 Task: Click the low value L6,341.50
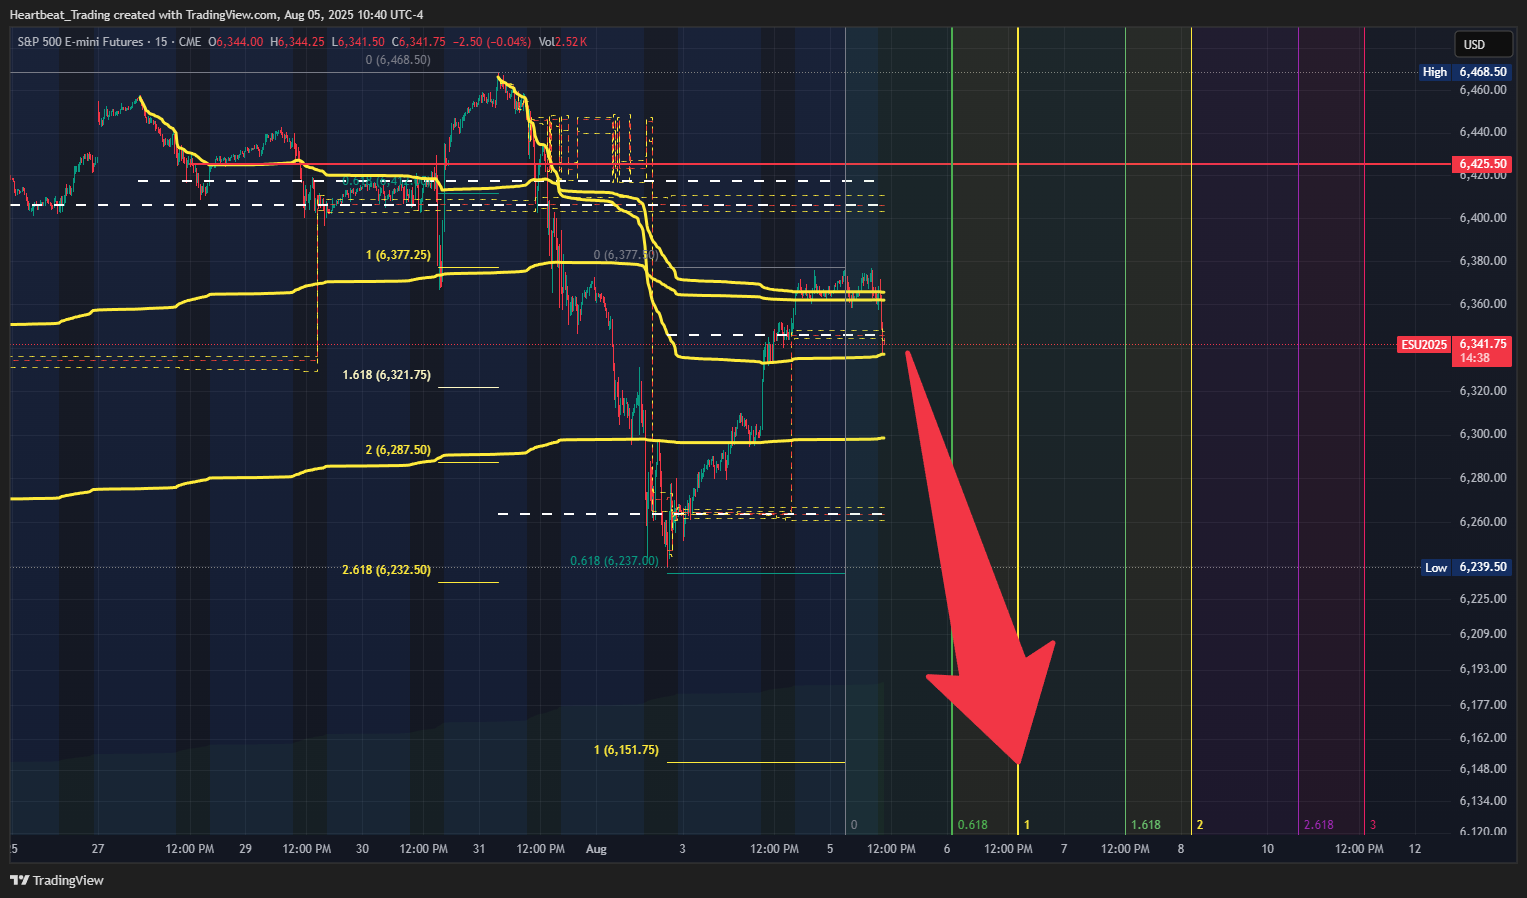[x=358, y=42]
